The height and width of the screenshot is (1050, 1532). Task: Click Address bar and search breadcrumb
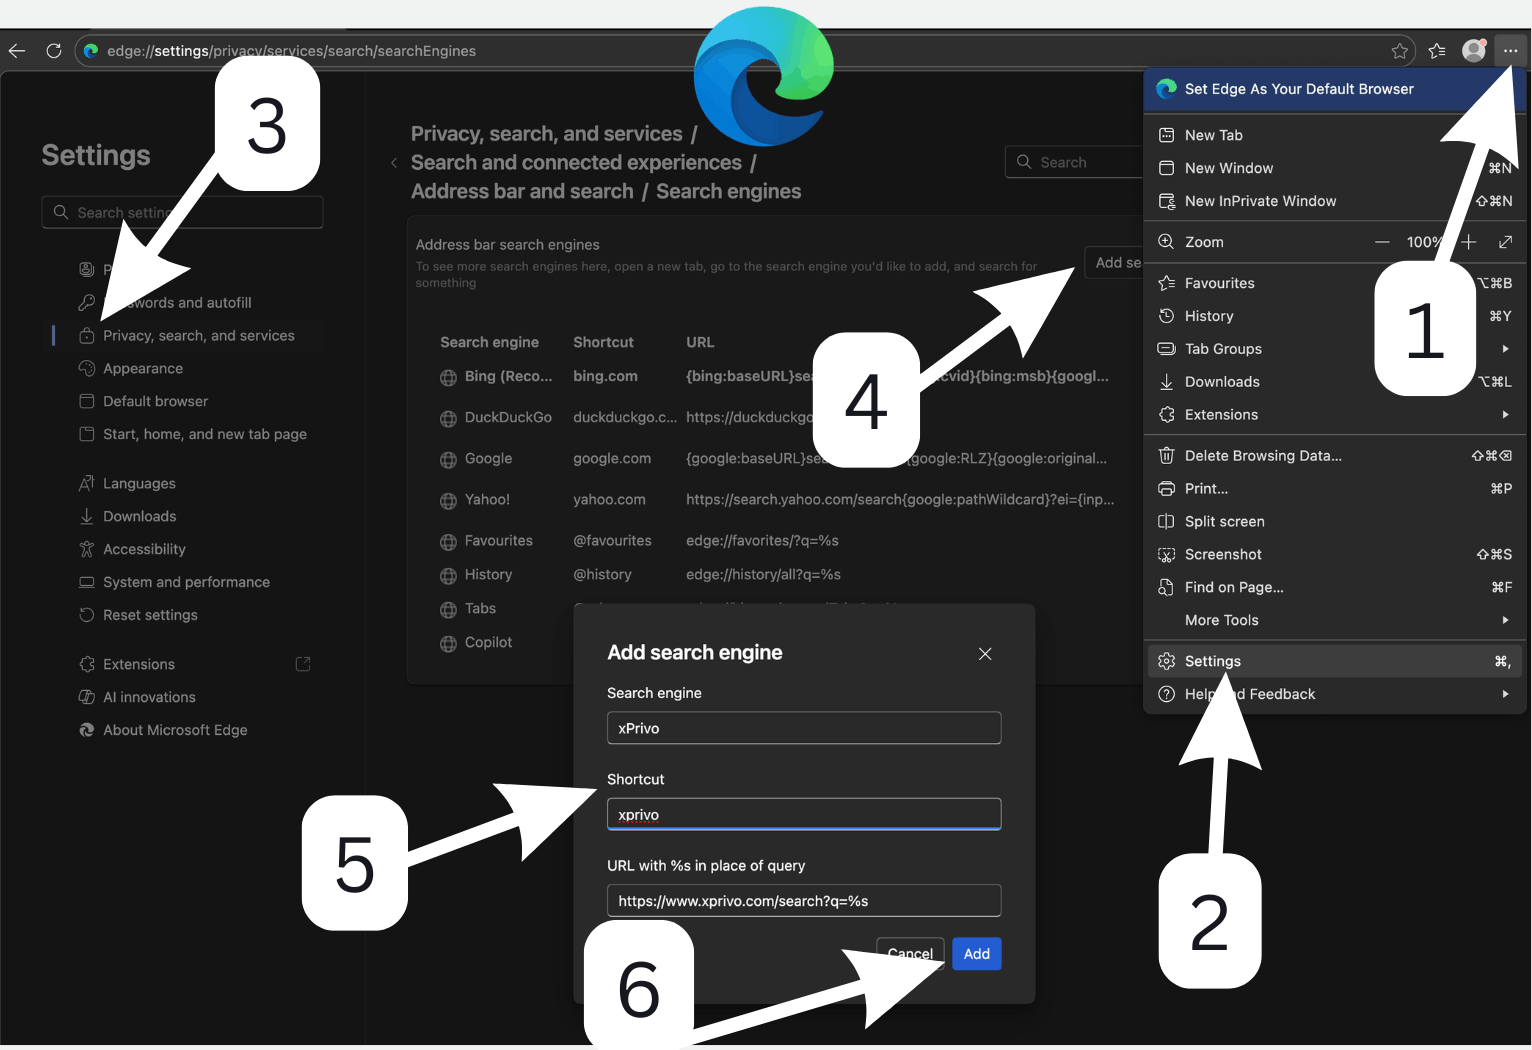[522, 192]
